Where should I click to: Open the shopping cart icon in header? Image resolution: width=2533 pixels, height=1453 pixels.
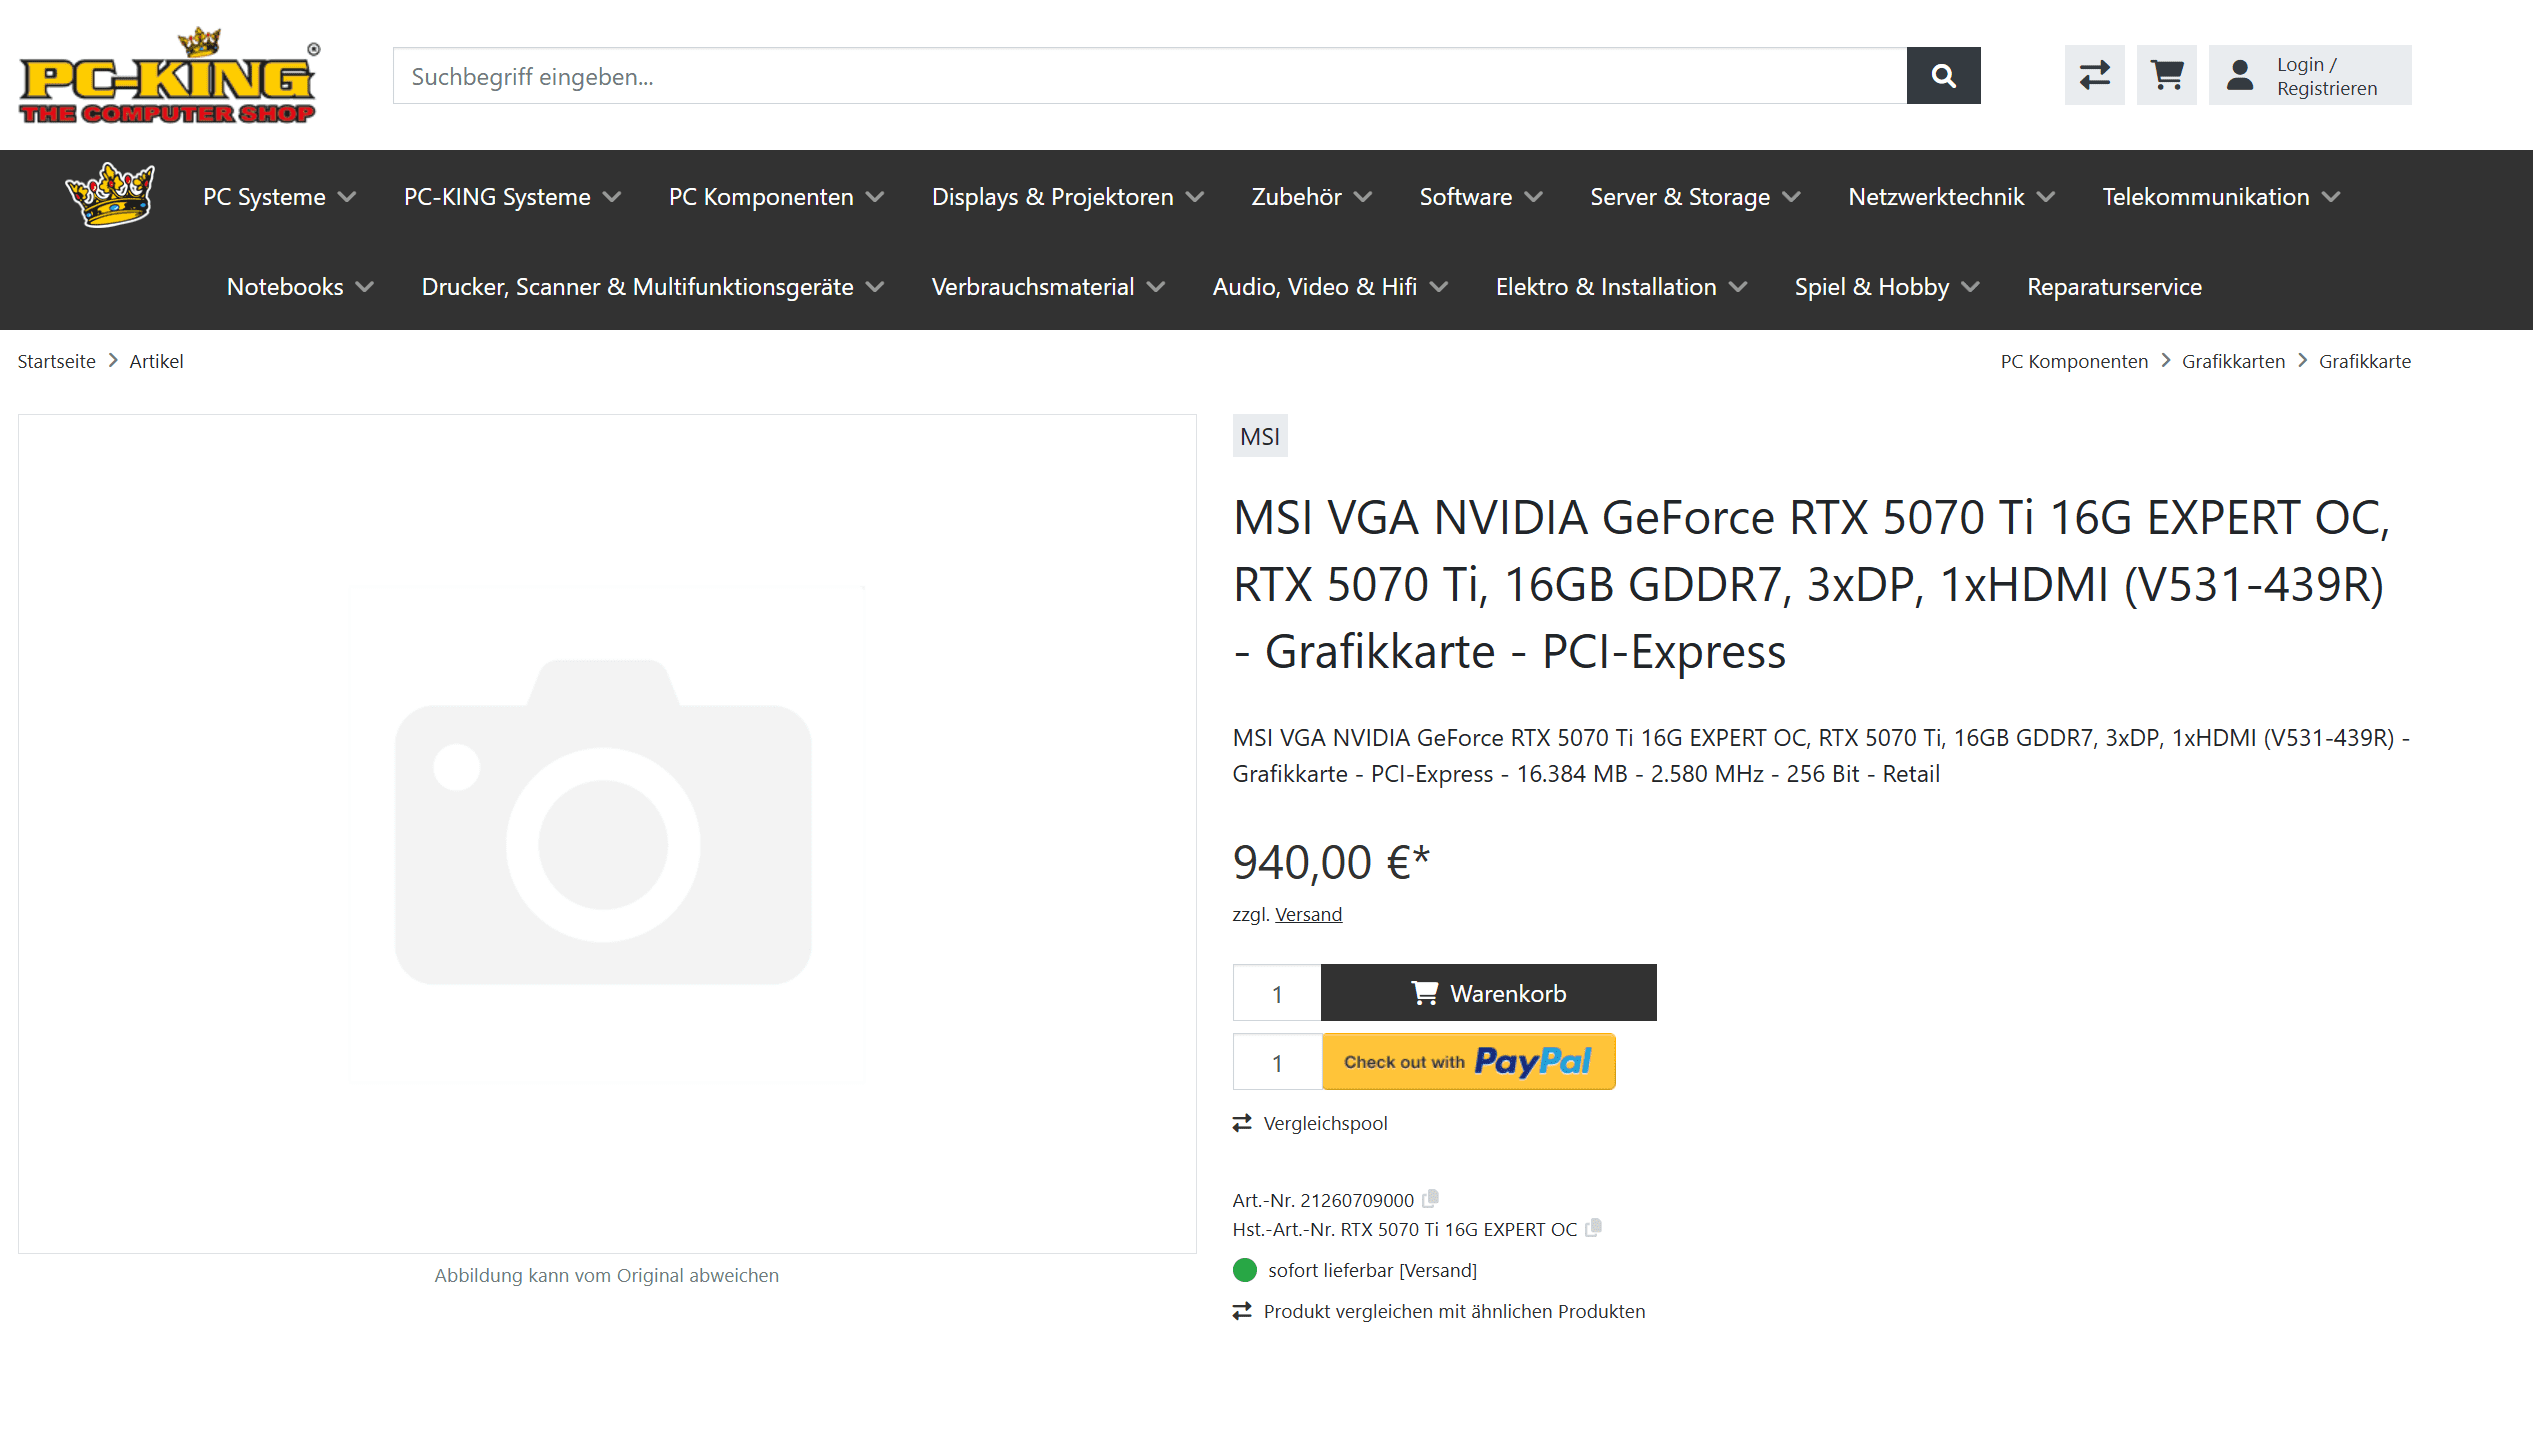(2166, 76)
